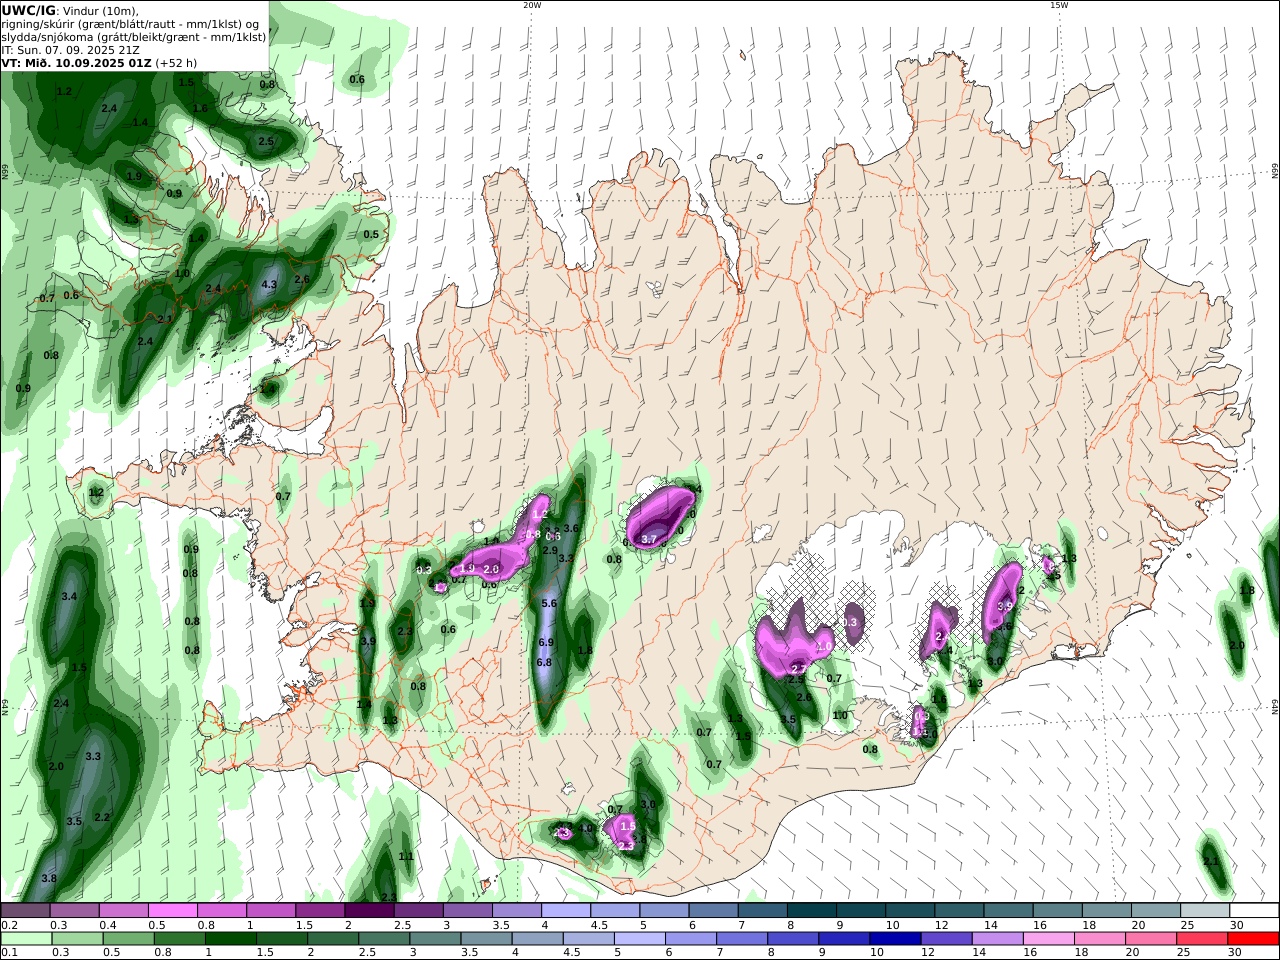Click the dark mauve 0.2–0.3 snow legend swatch
The width and height of the screenshot is (1280, 960).
point(25,911)
